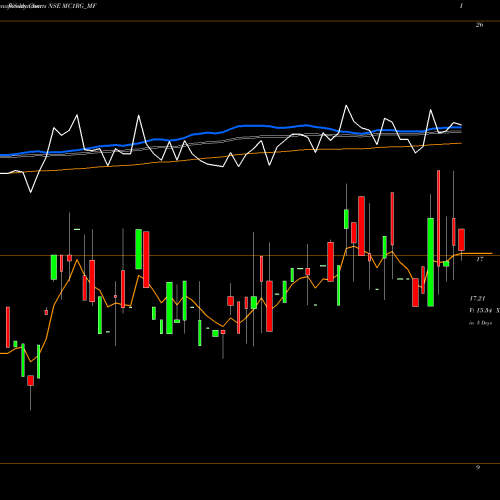Click the '17.21' price value
Image resolution: width=500 pixels, height=500 pixels.
477,298
